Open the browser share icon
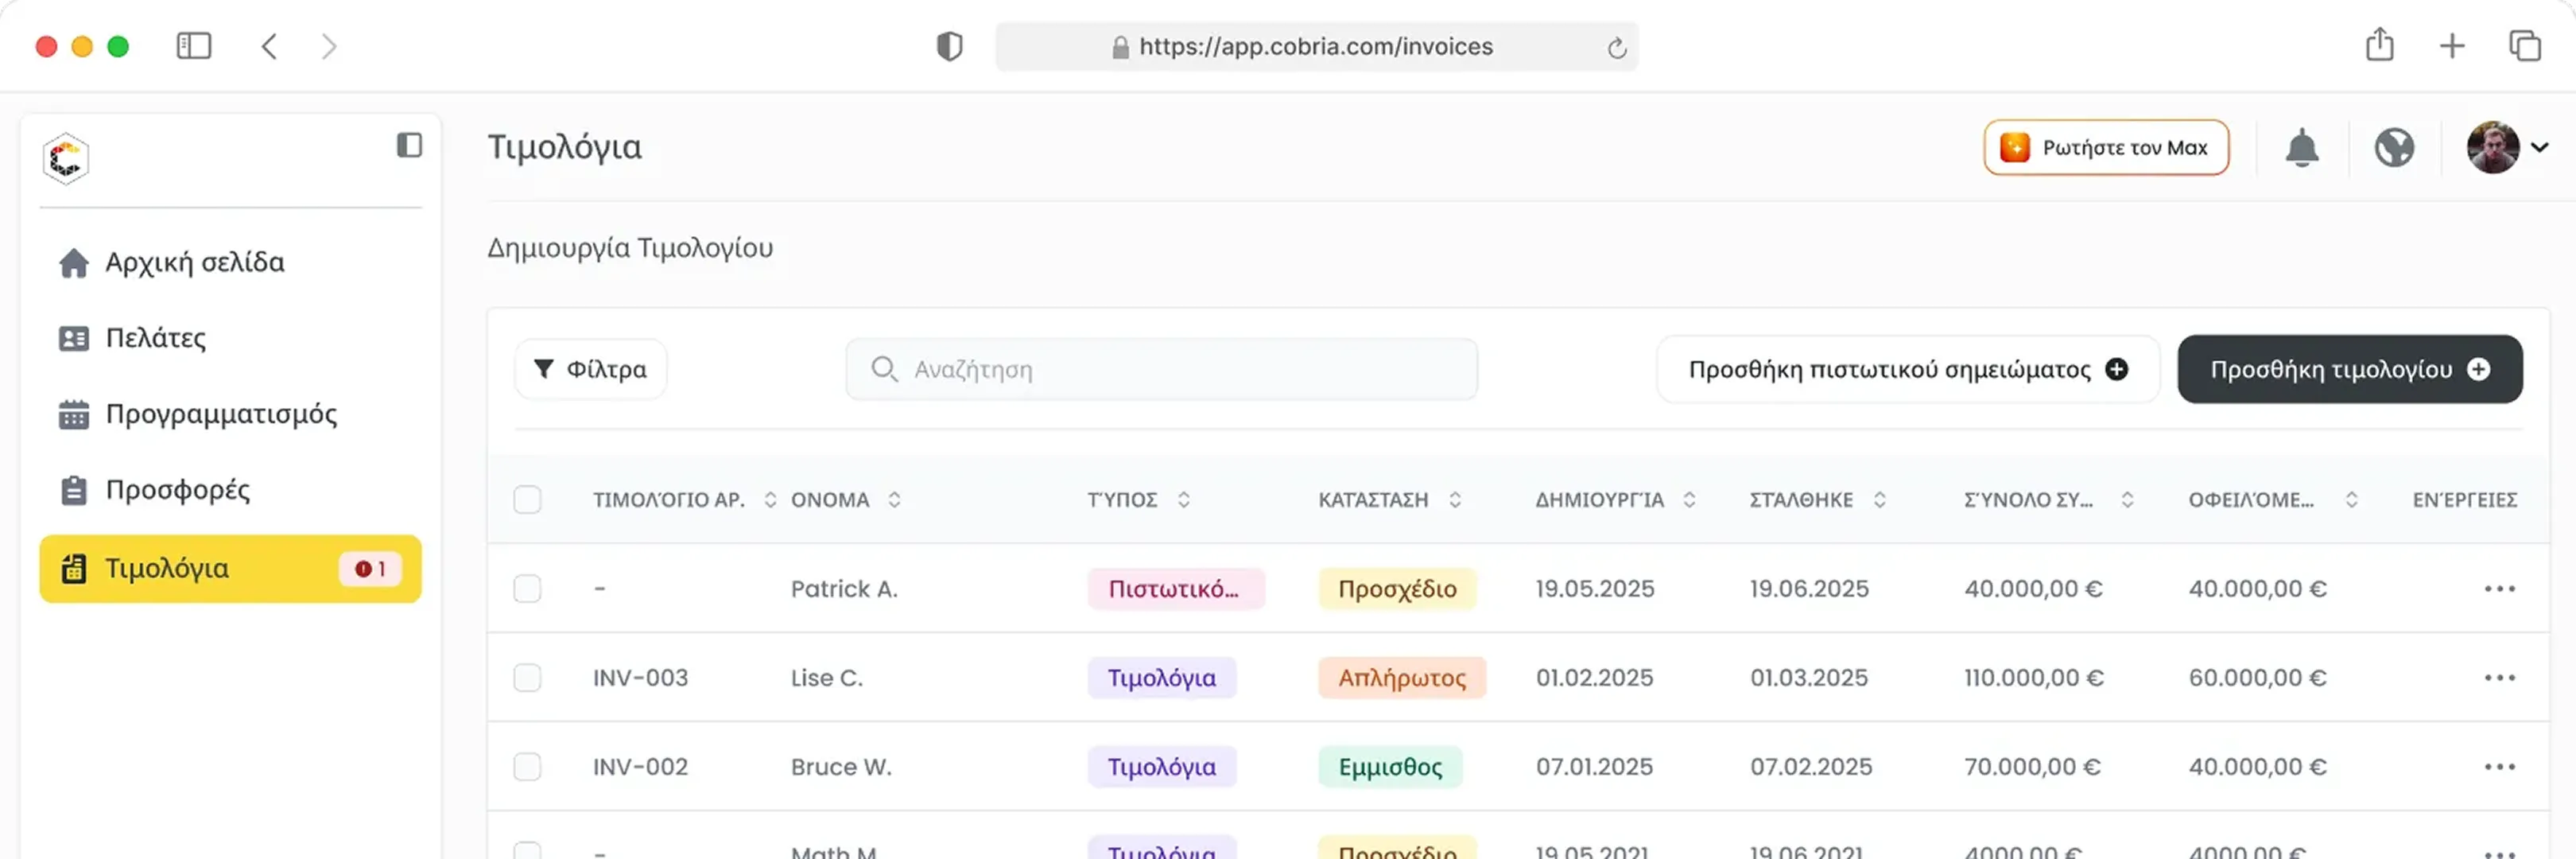Viewport: 2576px width, 859px height. (2379, 45)
